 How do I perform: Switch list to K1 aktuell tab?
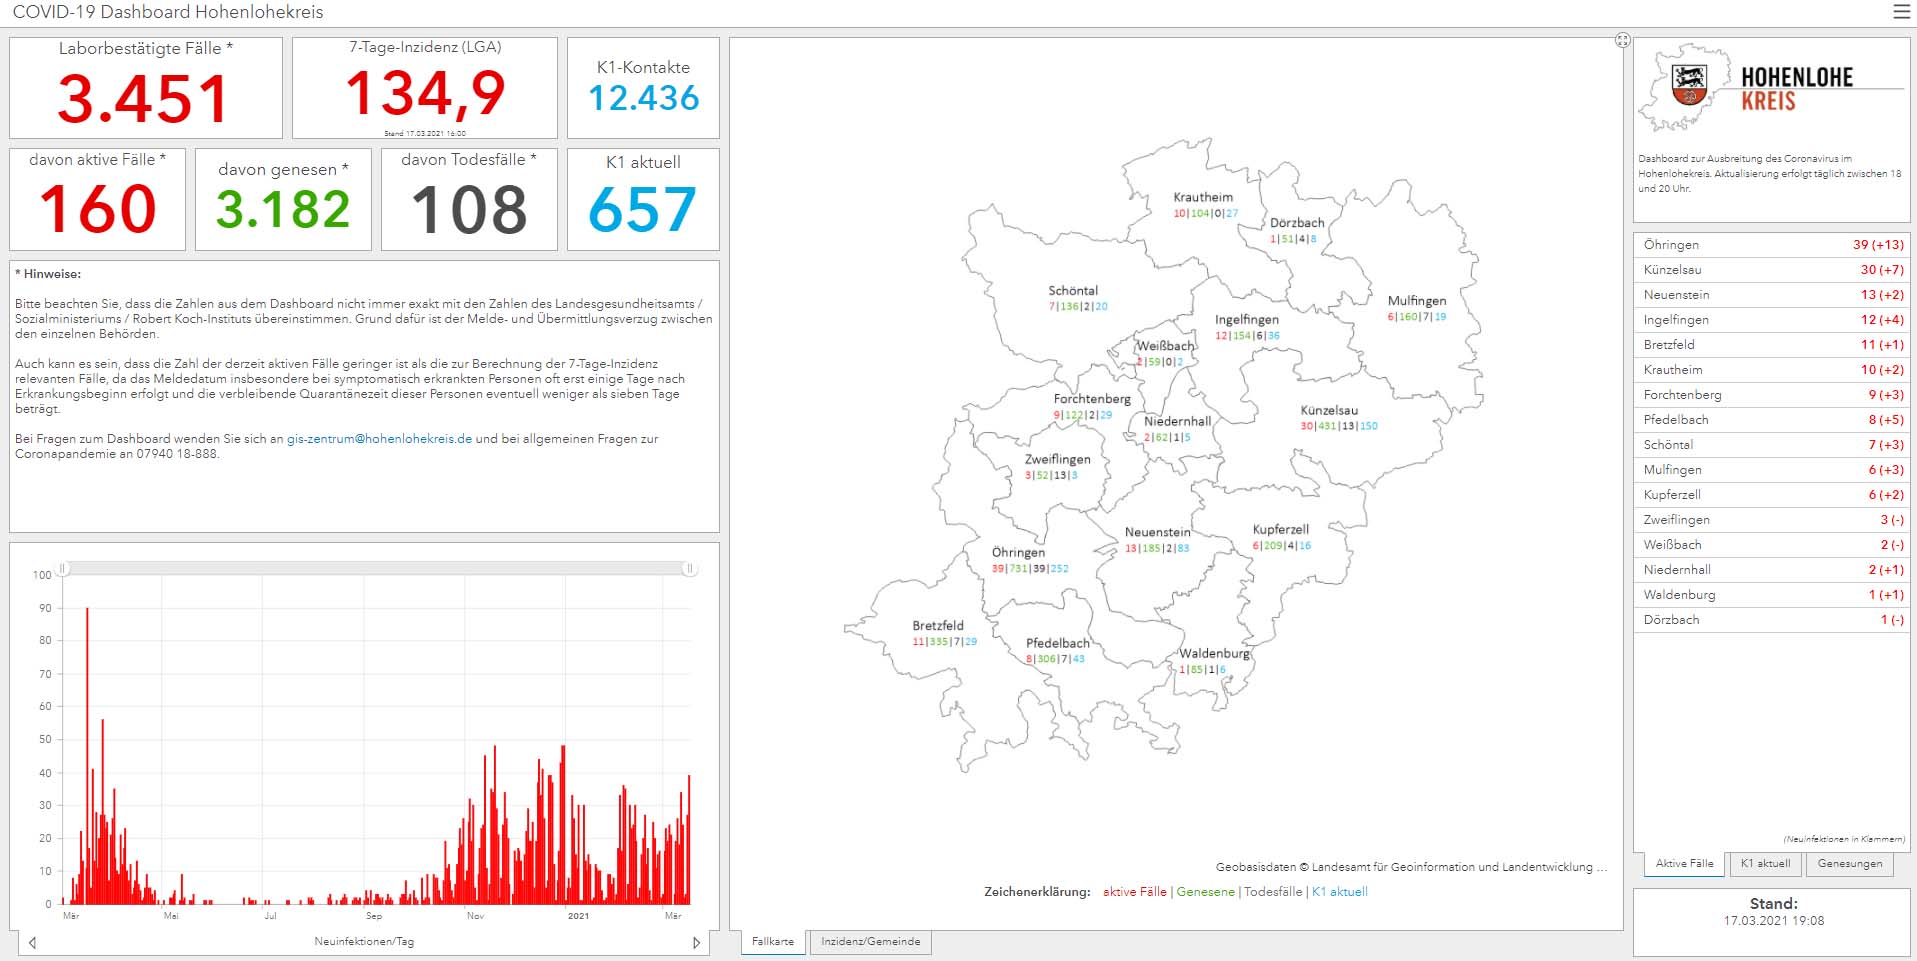click(1765, 864)
